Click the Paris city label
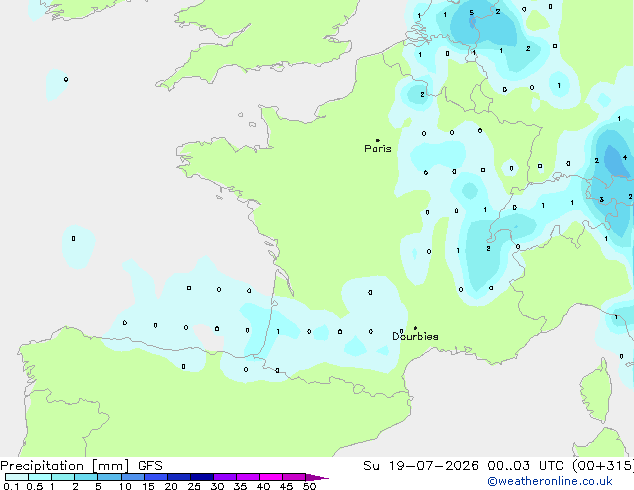 [x=378, y=149]
